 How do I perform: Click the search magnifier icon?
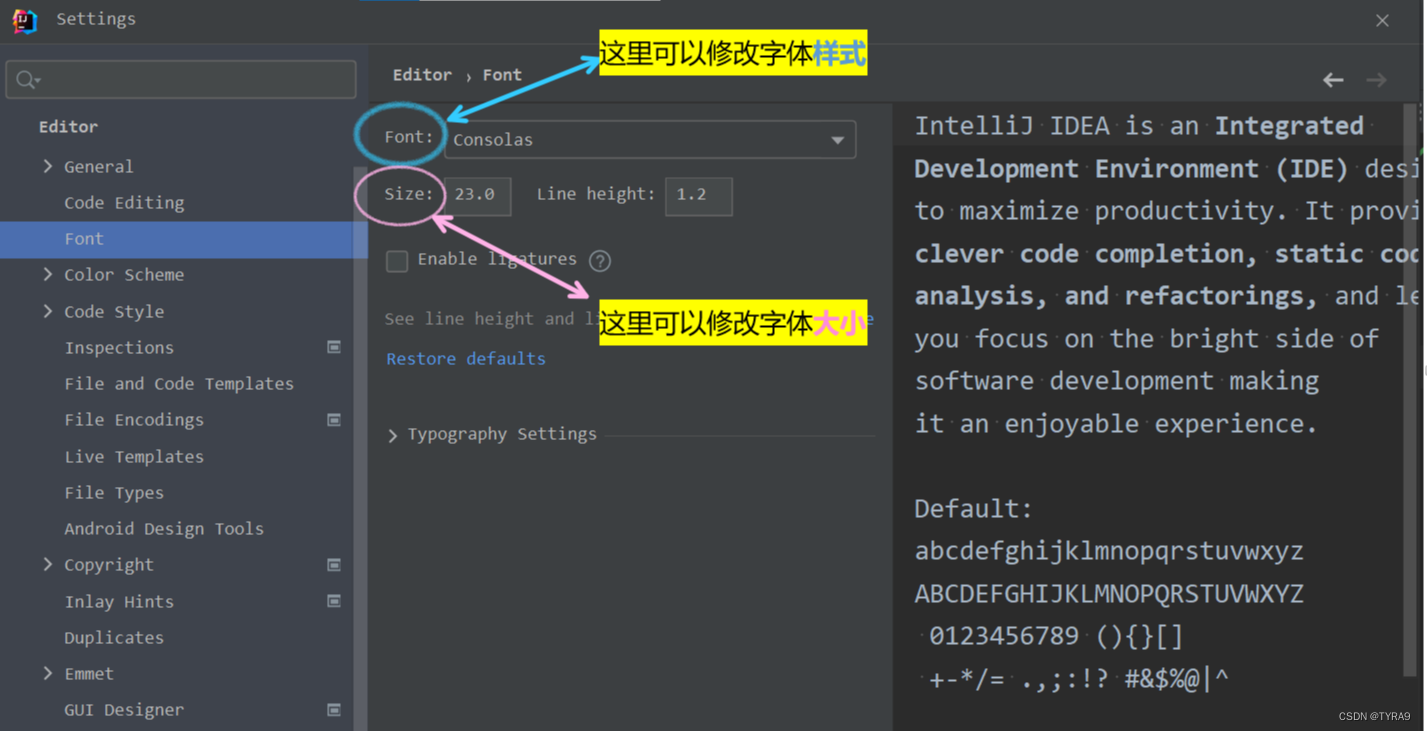tap(27, 80)
